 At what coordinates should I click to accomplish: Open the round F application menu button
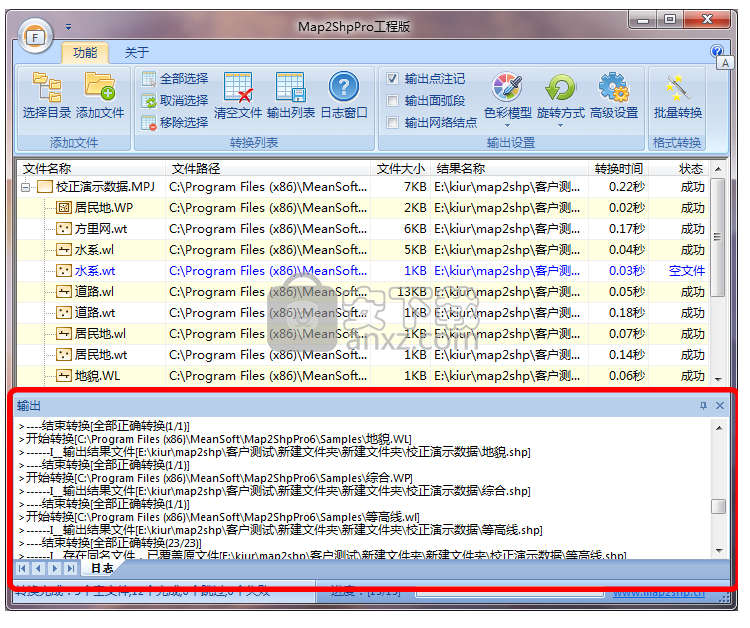(35, 36)
